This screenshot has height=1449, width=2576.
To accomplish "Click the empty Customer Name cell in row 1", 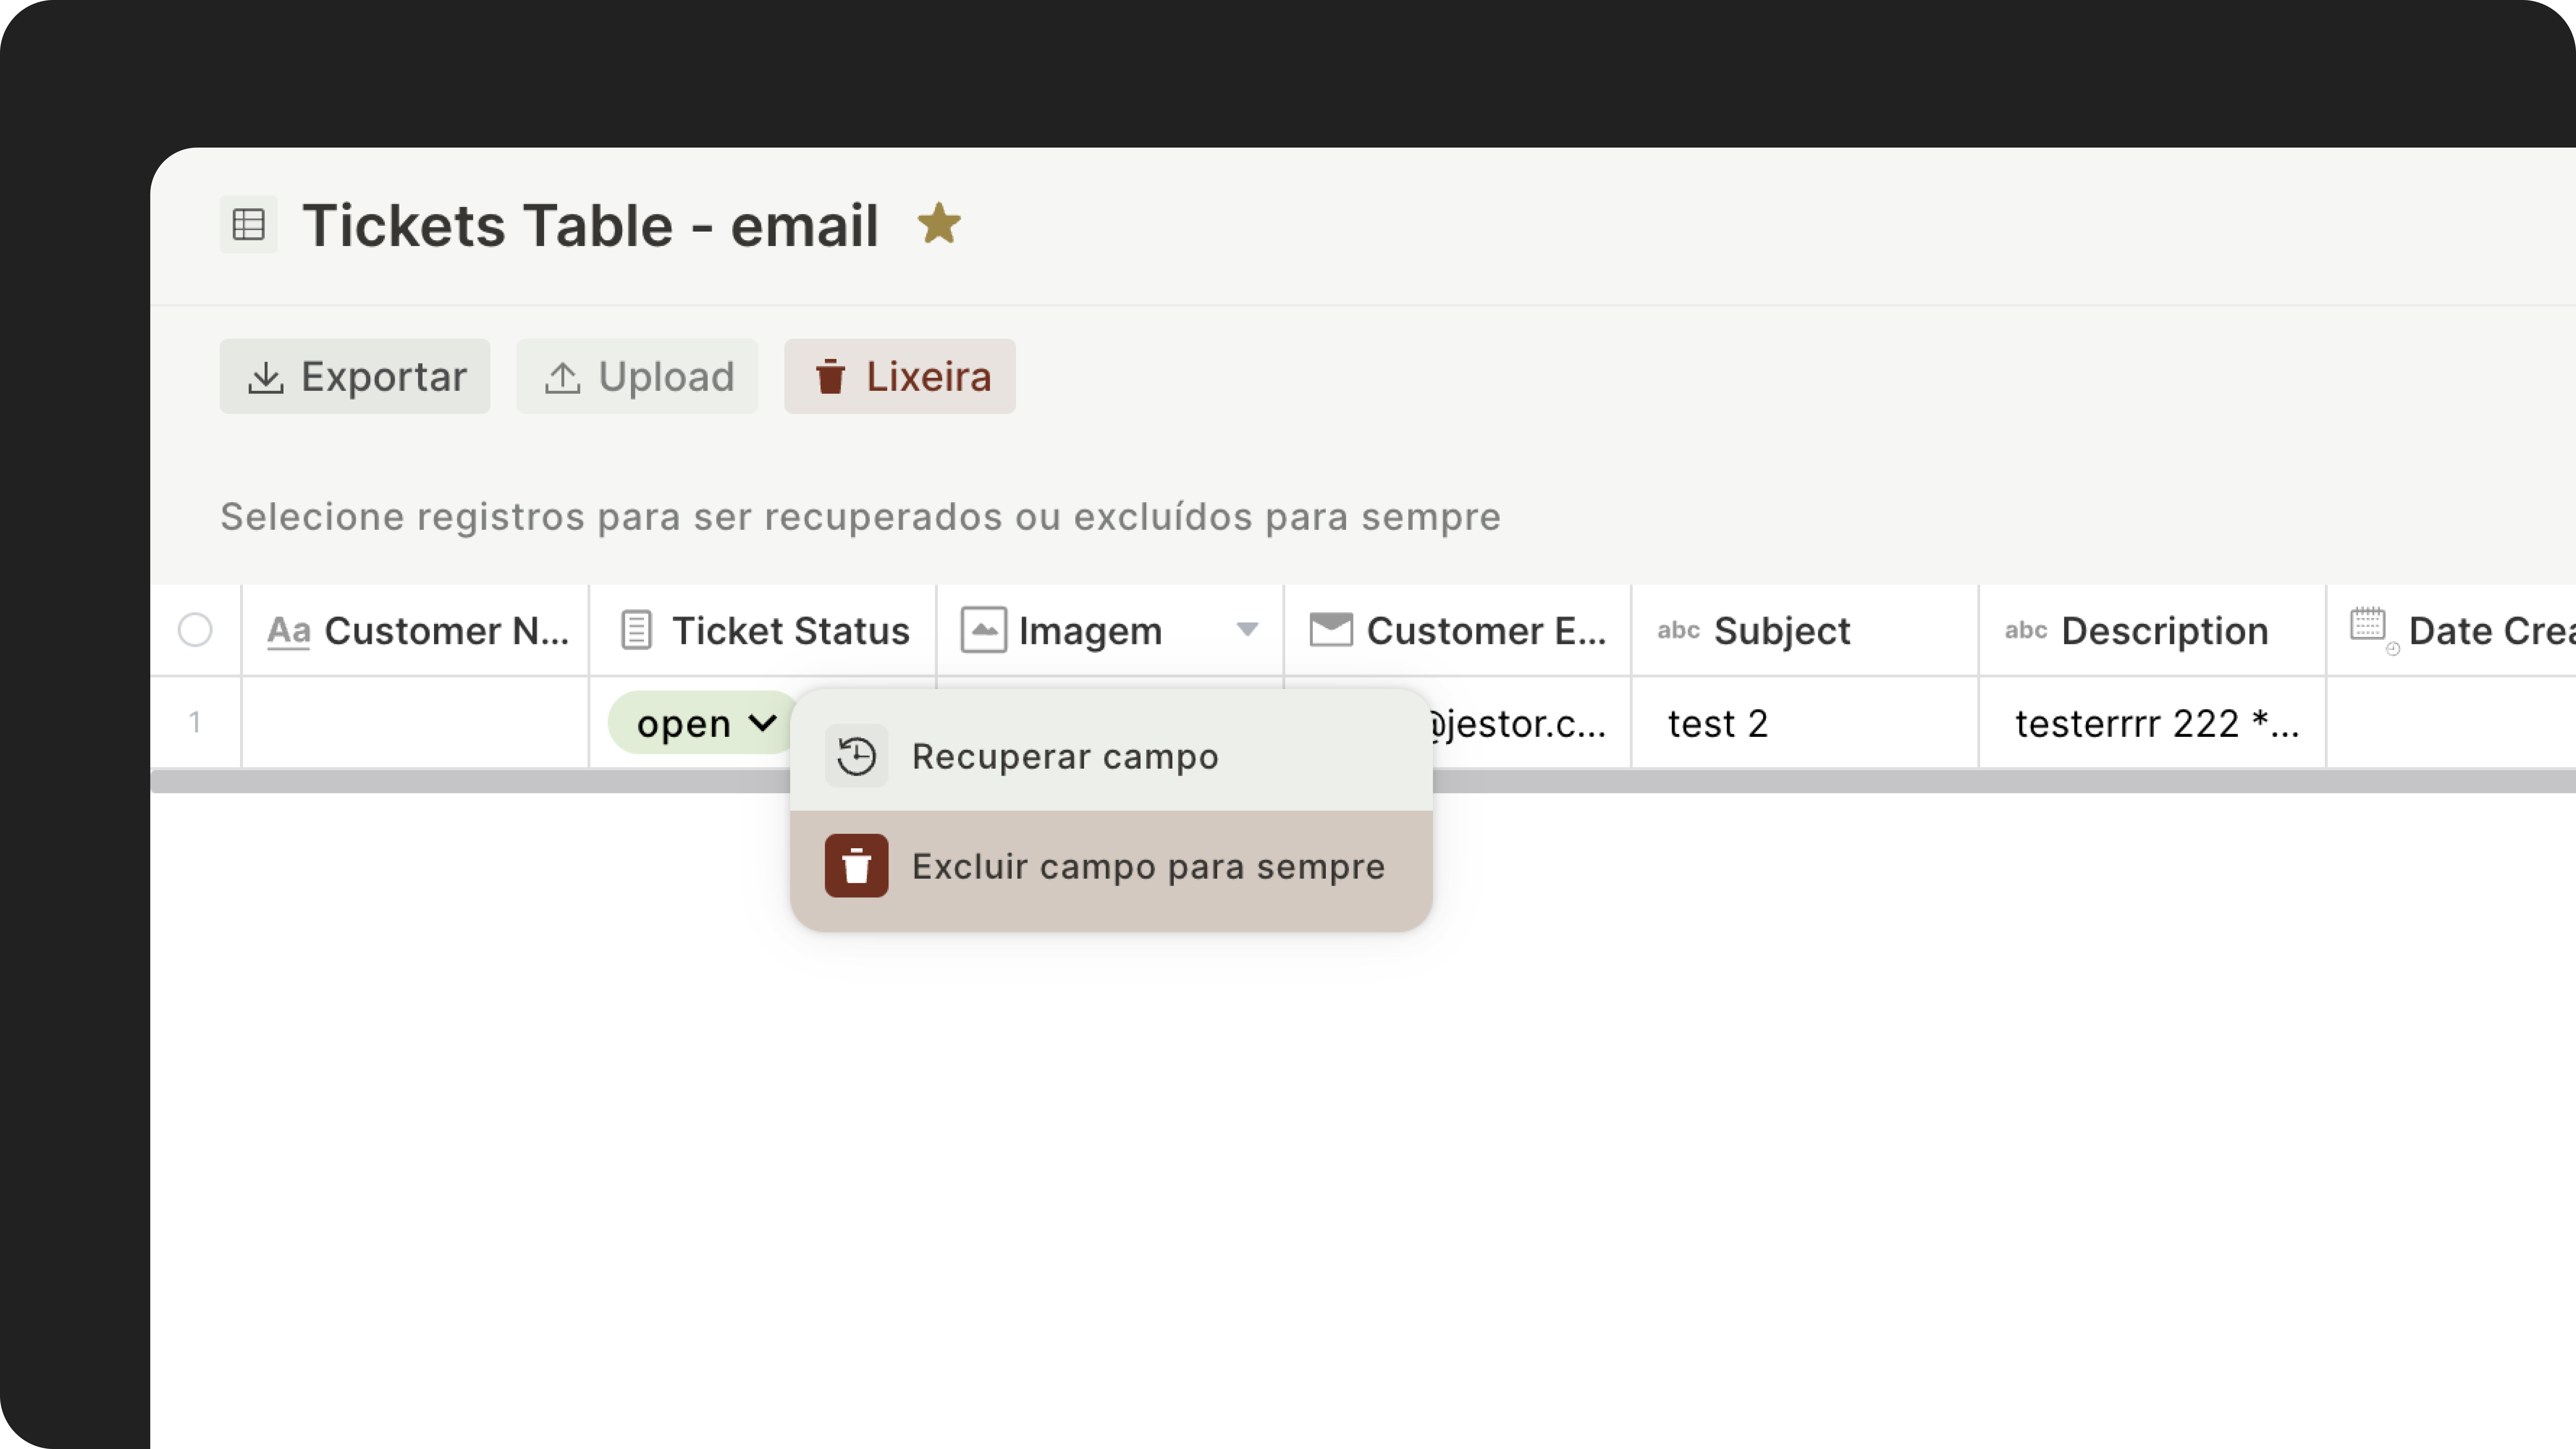I will (415, 723).
